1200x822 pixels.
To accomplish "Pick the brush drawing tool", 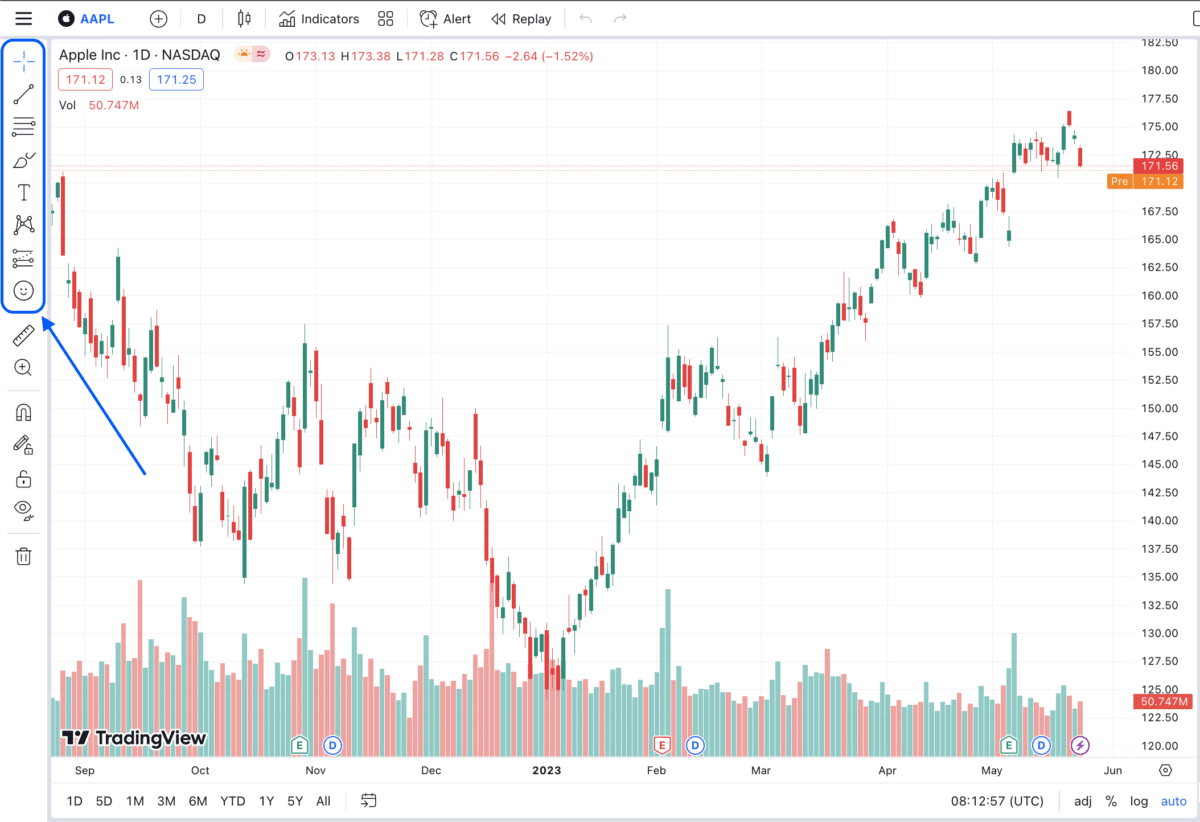I will pyautogui.click(x=24, y=160).
